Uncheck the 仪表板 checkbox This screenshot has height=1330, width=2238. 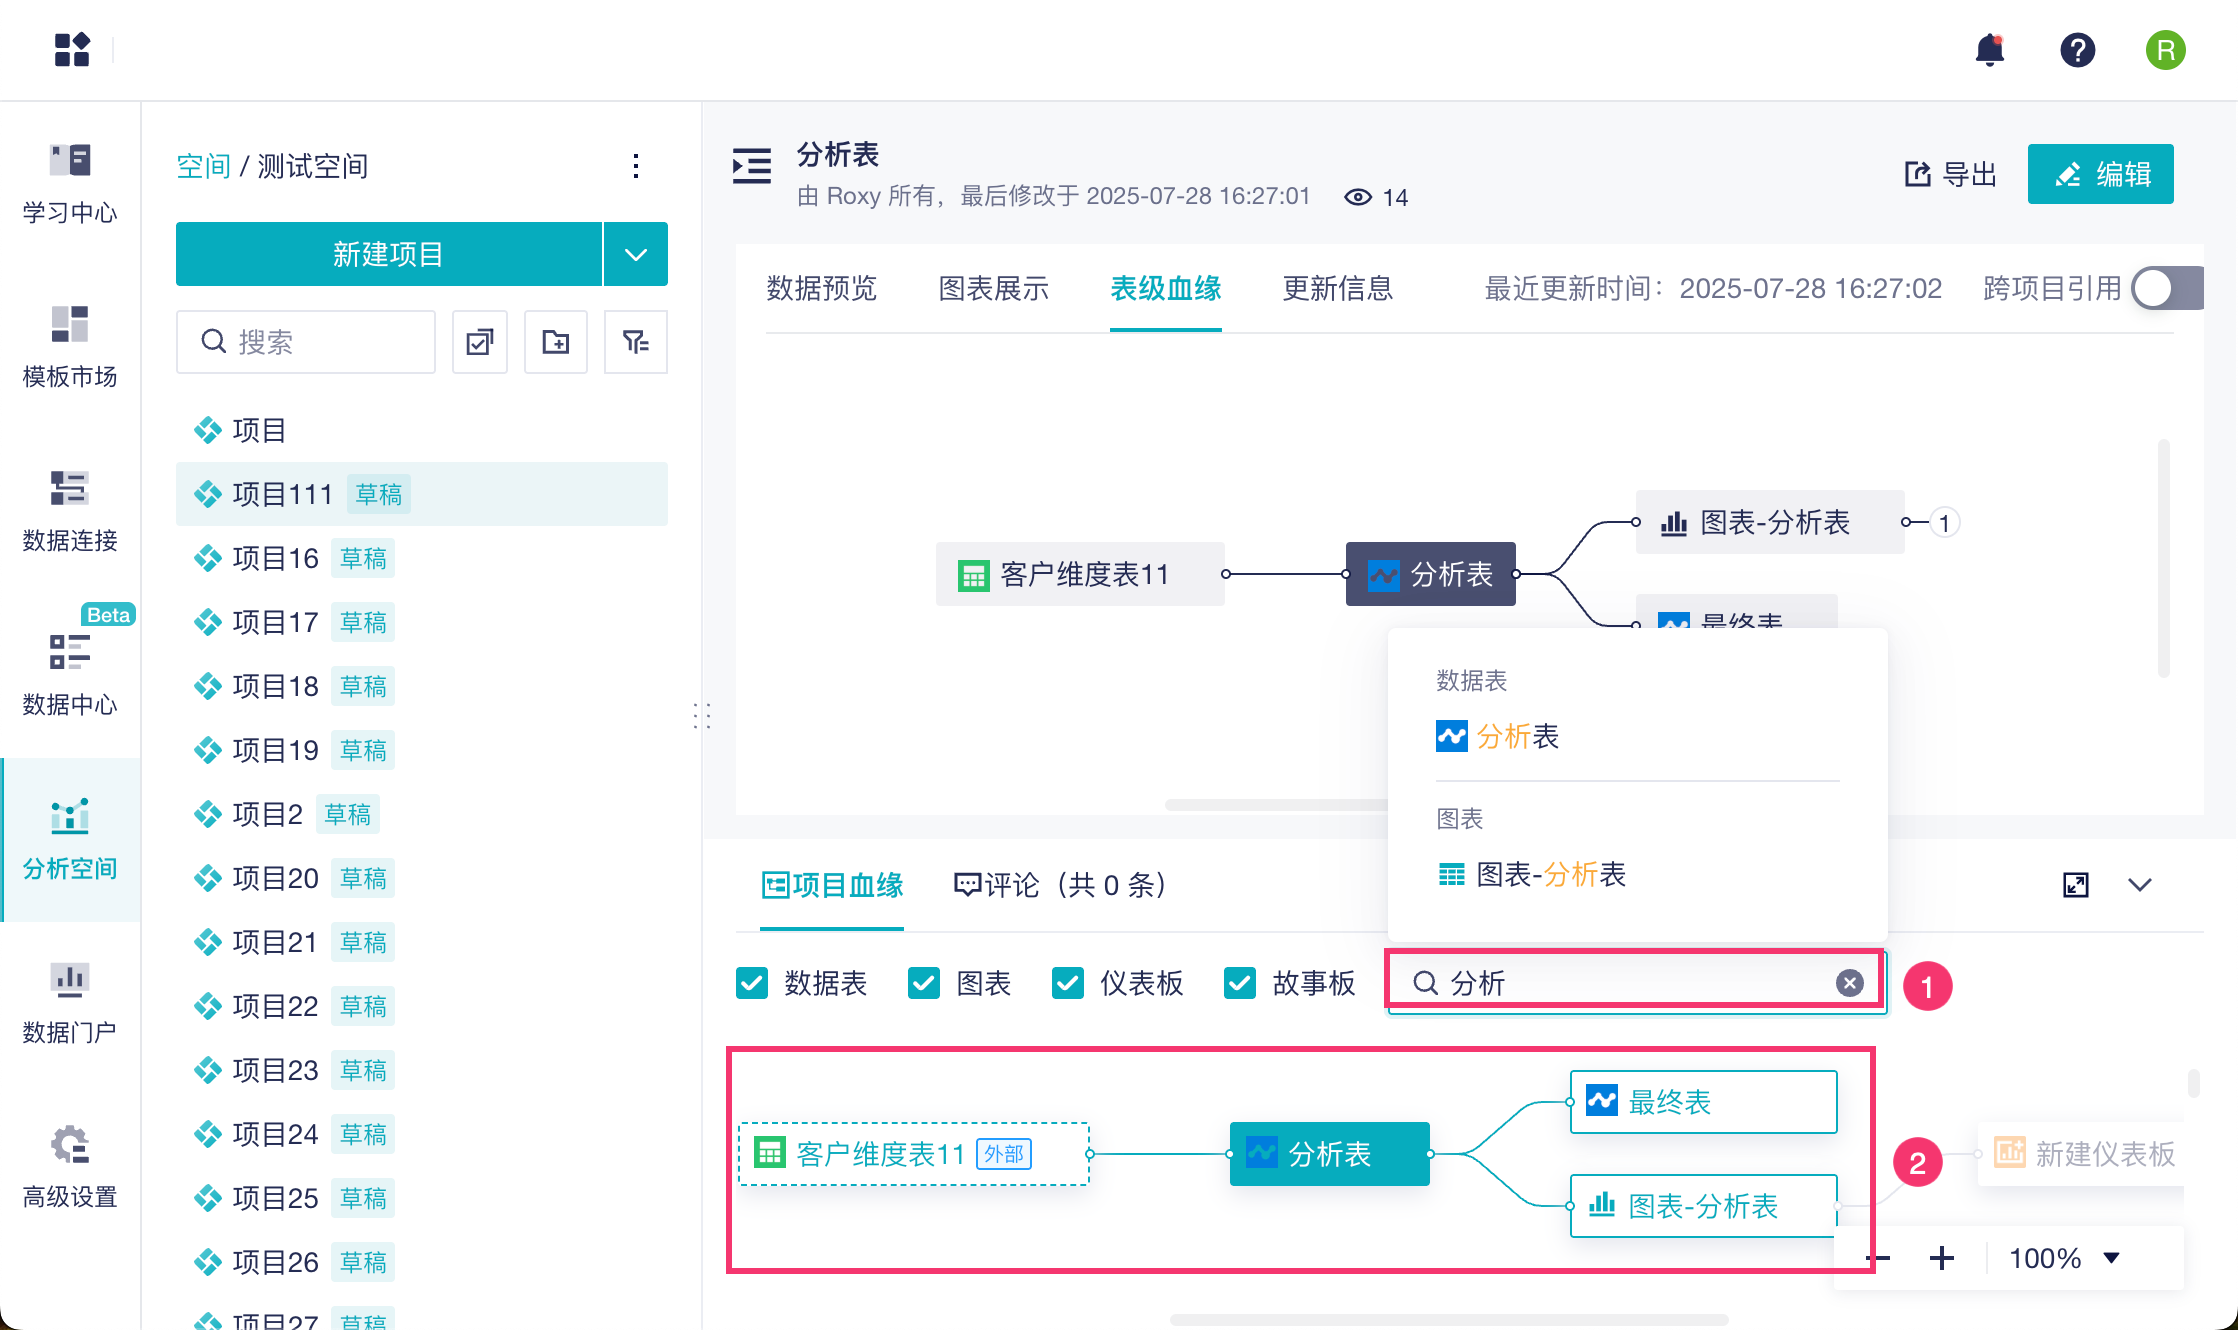click(1068, 983)
